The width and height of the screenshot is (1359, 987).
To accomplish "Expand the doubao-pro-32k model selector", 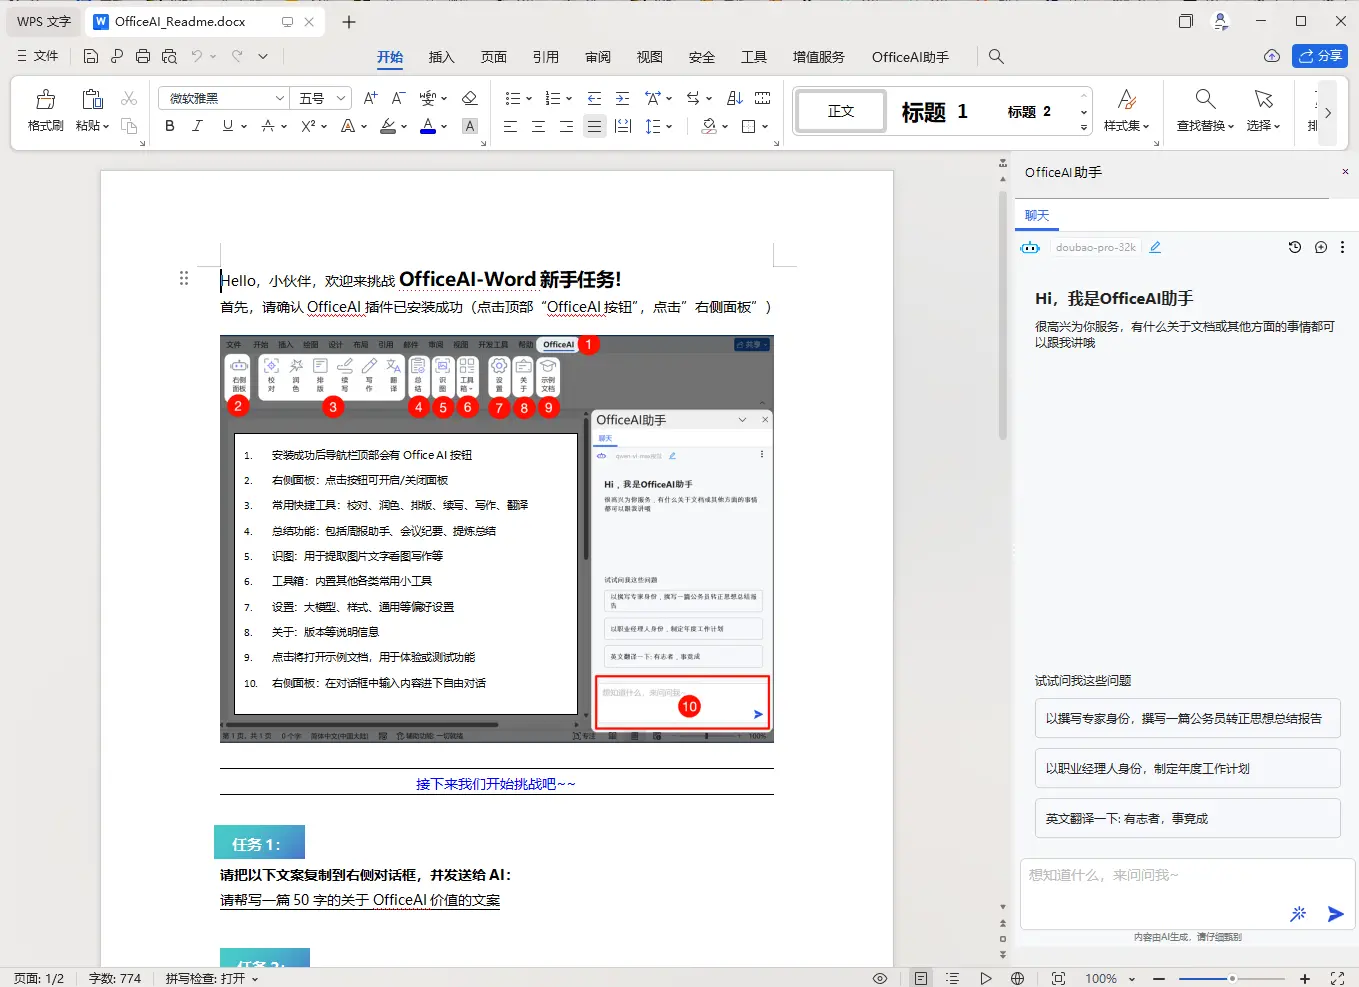I will pos(1096,247).
